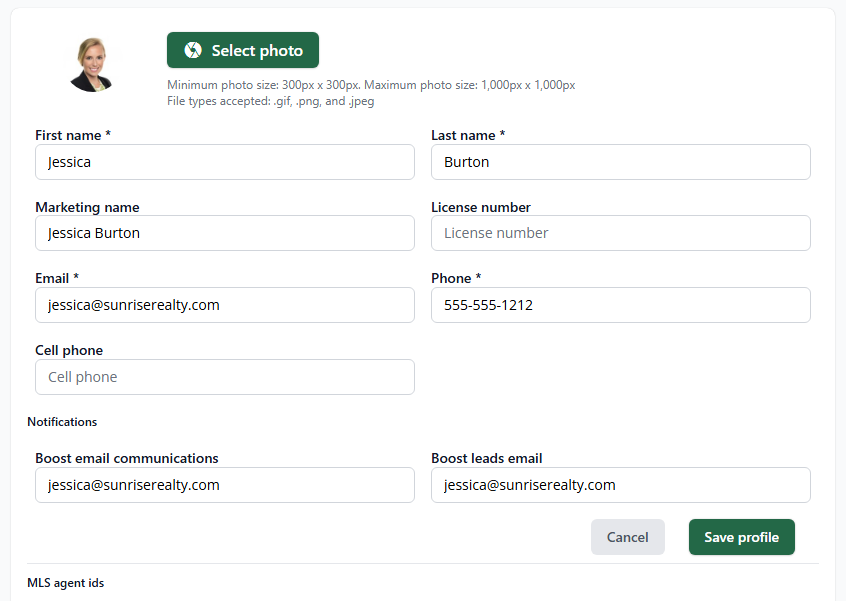
Task: Click the empty License number field
Action: [620, 233]
